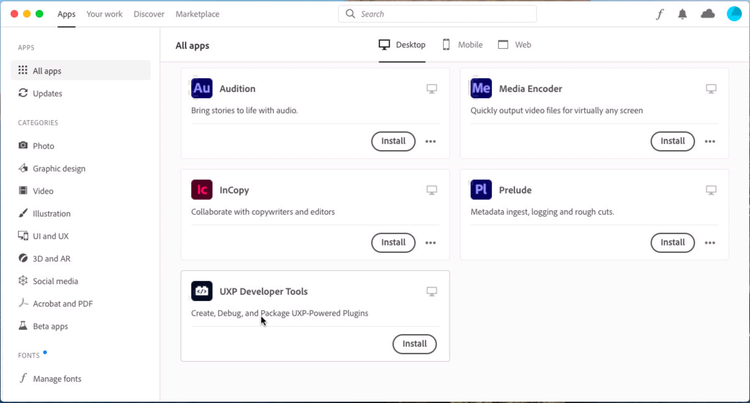Click green fullscreen window button
The height and width of the screenshot is (403, 750).
tap(40, 14)
